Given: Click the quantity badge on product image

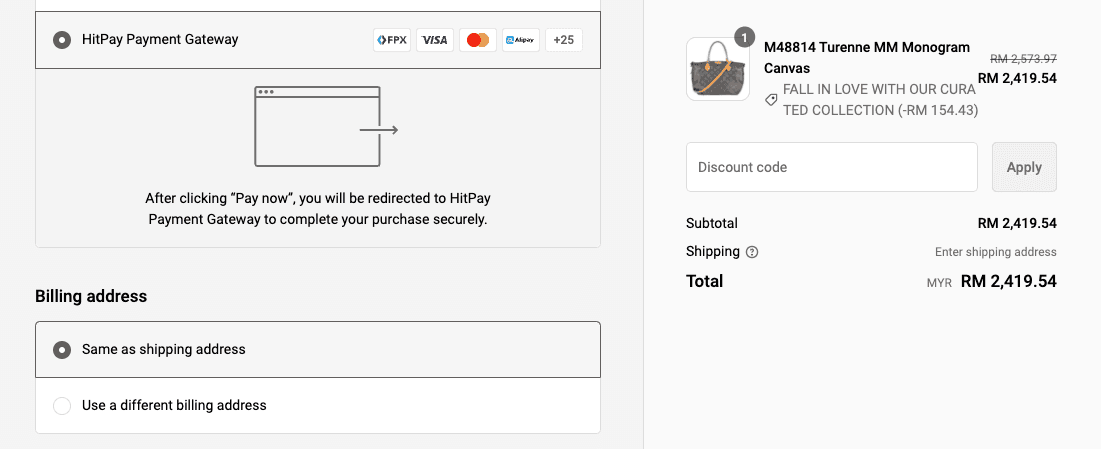Looking at the screenshot, I should coord(744,38).
